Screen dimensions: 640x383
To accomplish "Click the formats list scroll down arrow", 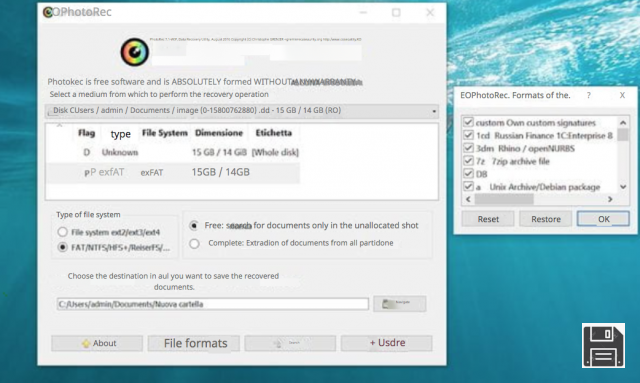I will (x=623, y=187).
